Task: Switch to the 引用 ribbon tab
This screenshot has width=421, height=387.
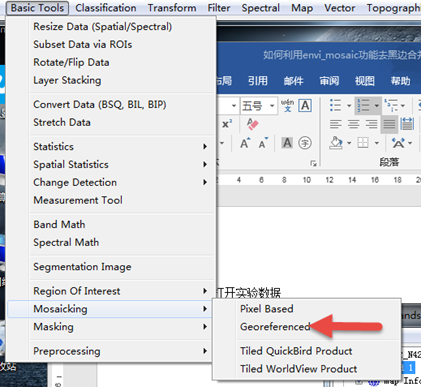Action: 258,81
